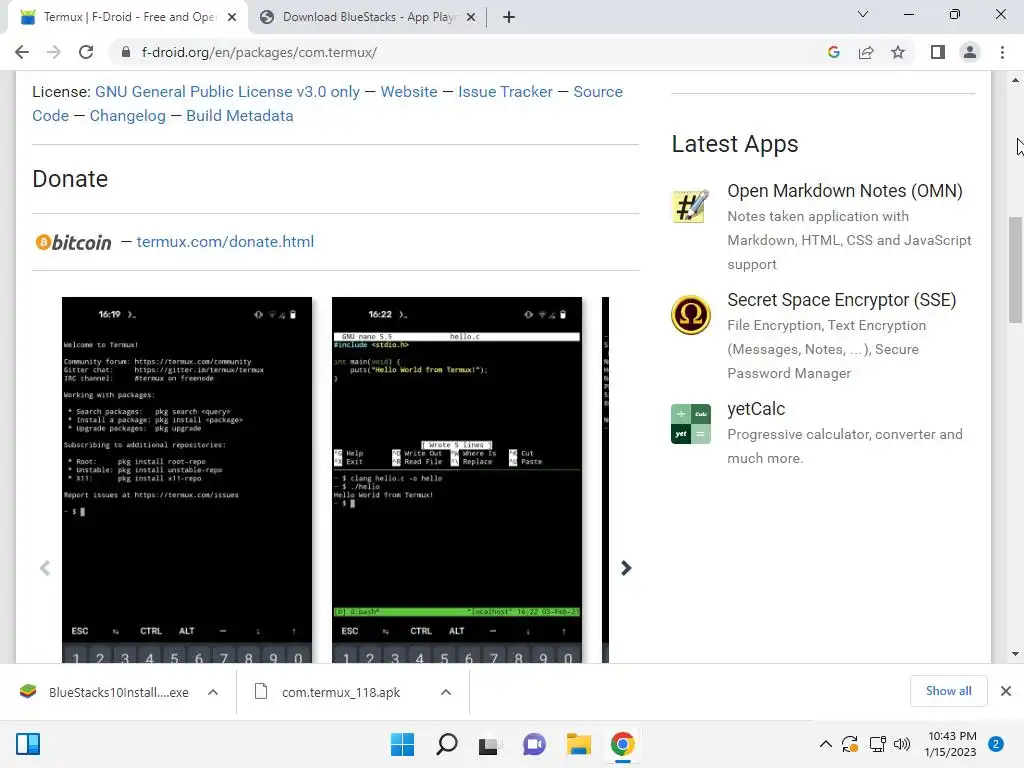1024x768 pixels.
Task: Open the Chrome profile menu
Action: 970,52
